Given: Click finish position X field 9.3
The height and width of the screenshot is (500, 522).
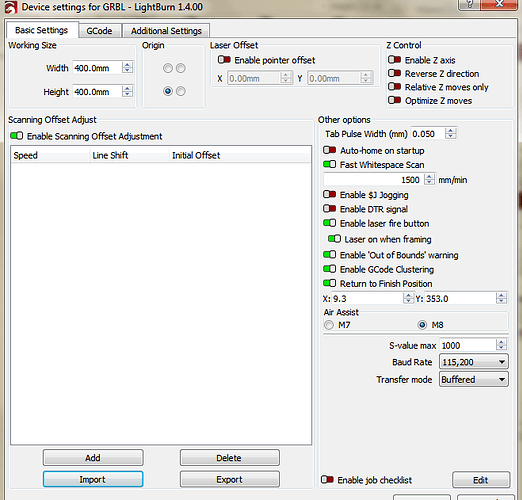Looking at the screenshot, I should 367,298.
